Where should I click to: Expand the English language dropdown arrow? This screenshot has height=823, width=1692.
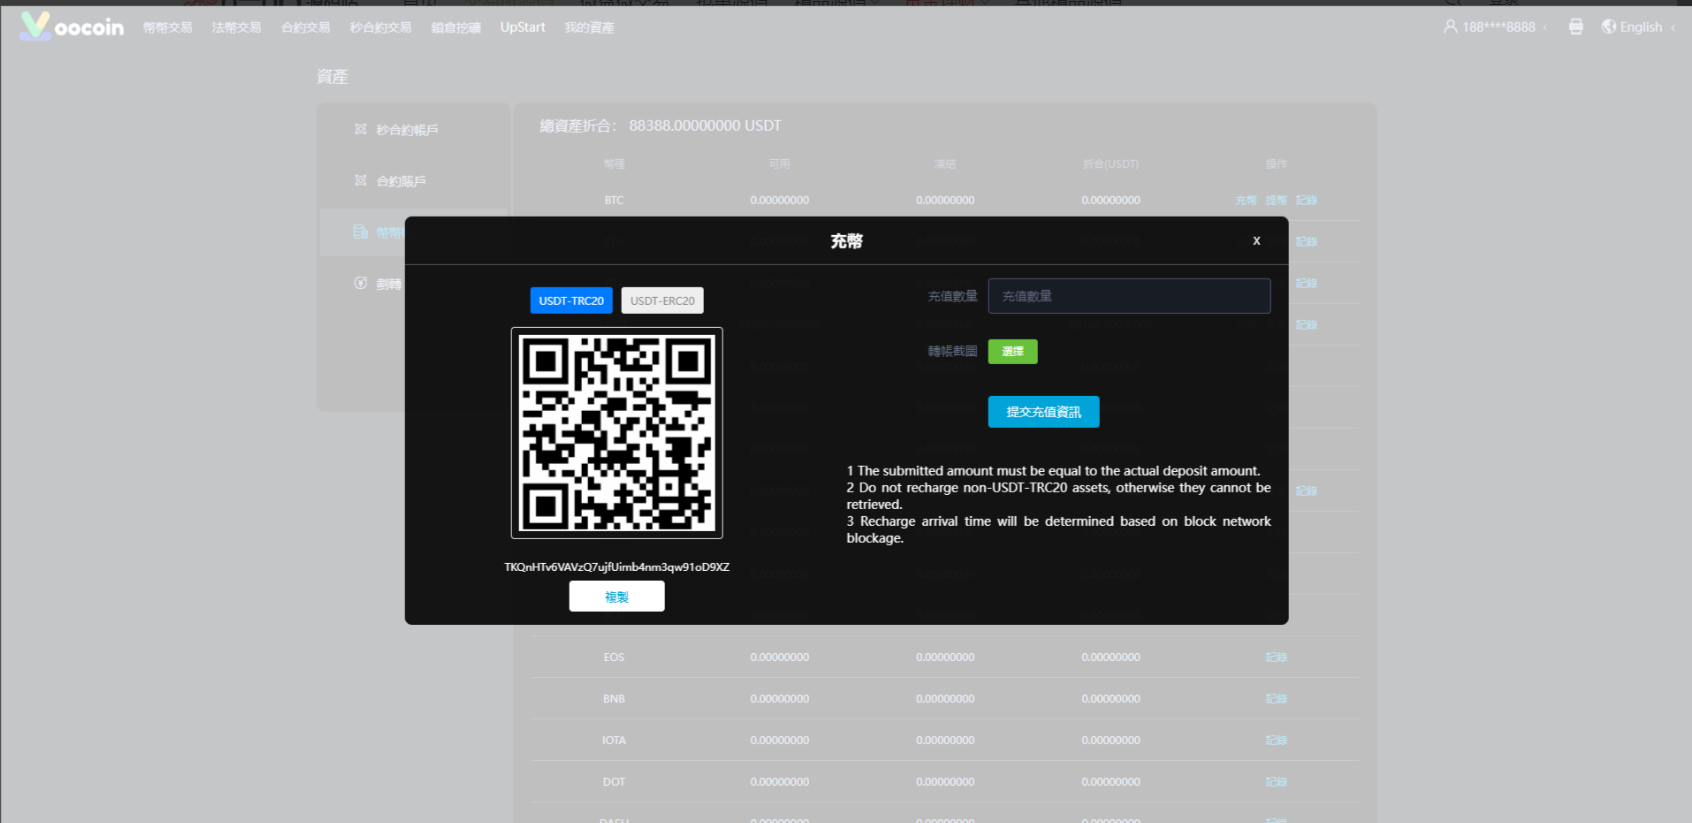(x=1673, y=28)
